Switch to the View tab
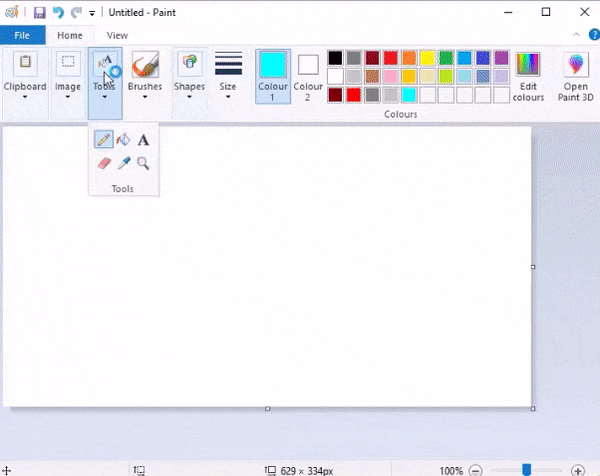 (117, 36)
